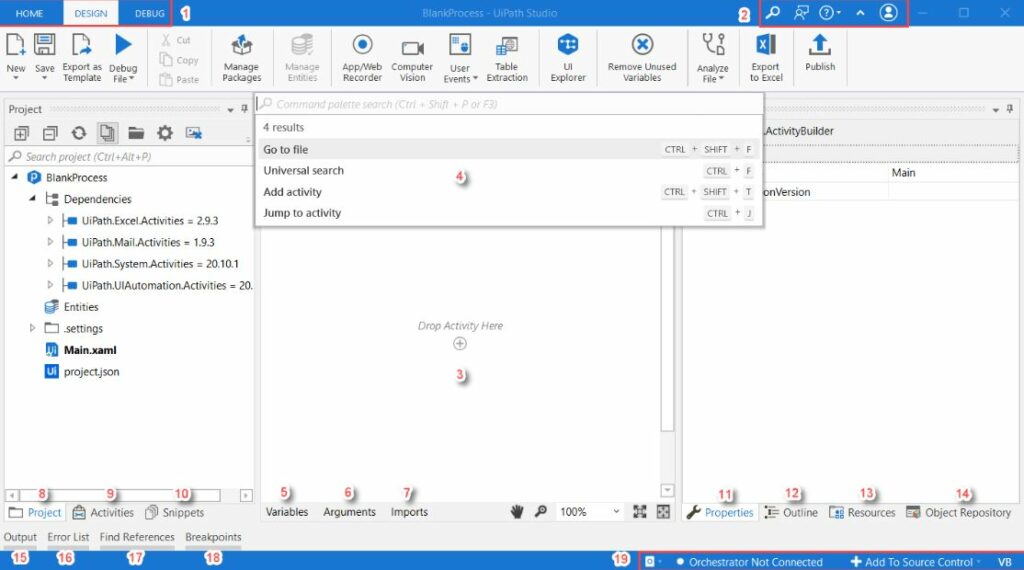Screen dimensions: 1024x570
Task: Select Entities in the project tree
Action: point(80,307)
